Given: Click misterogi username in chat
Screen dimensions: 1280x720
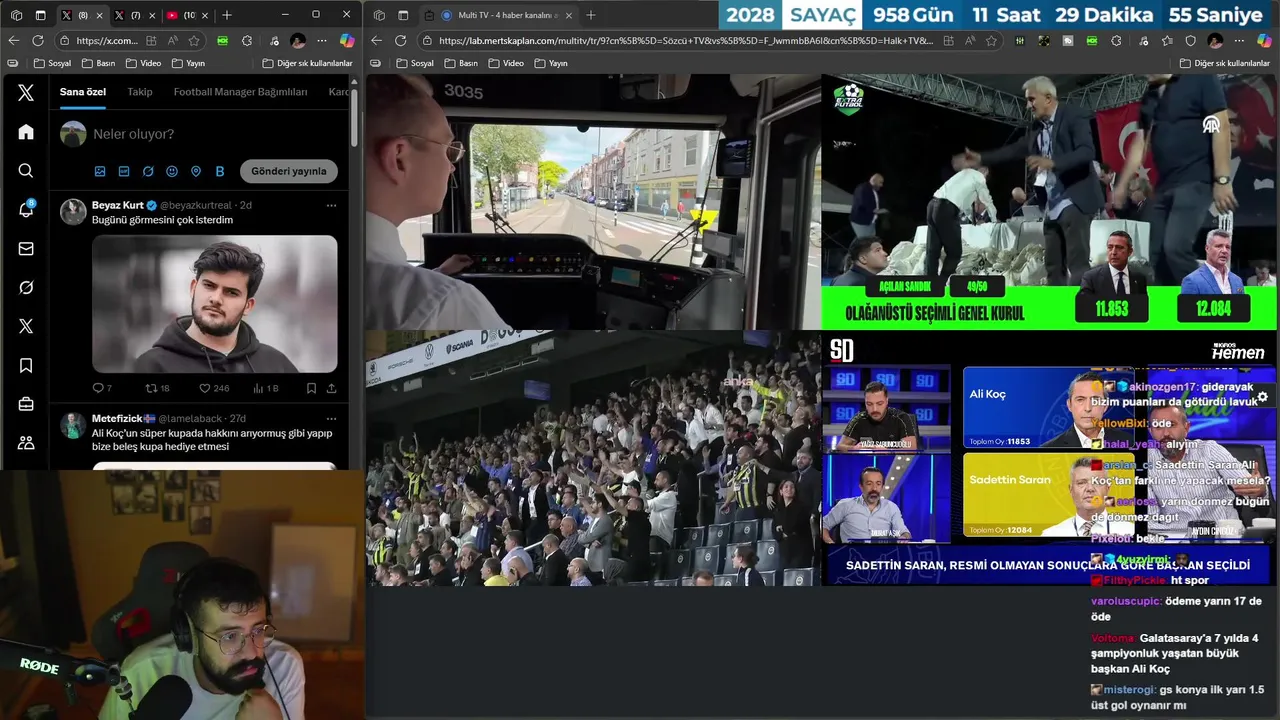Looking at the screenshot, I should [x=1130, y=689].
